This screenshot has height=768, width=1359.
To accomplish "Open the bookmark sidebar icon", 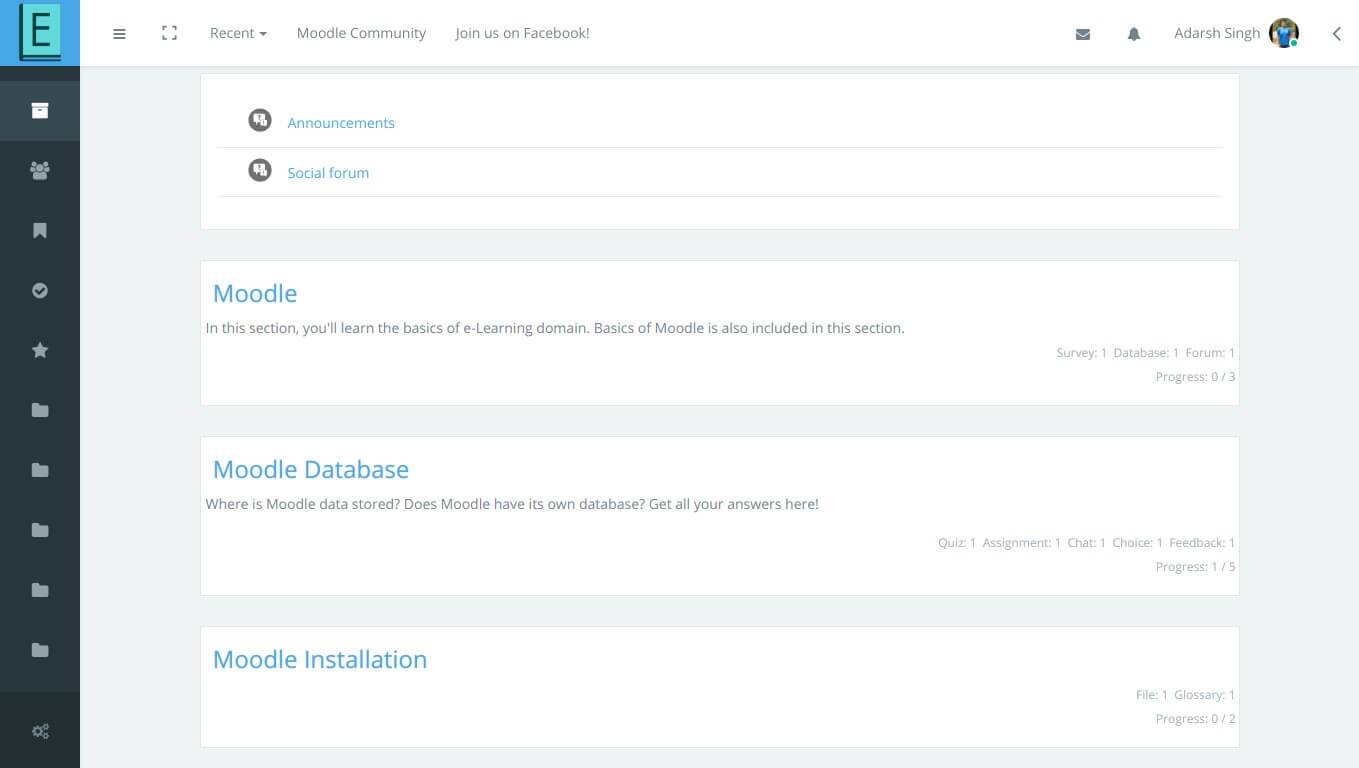I will [40, 230].
